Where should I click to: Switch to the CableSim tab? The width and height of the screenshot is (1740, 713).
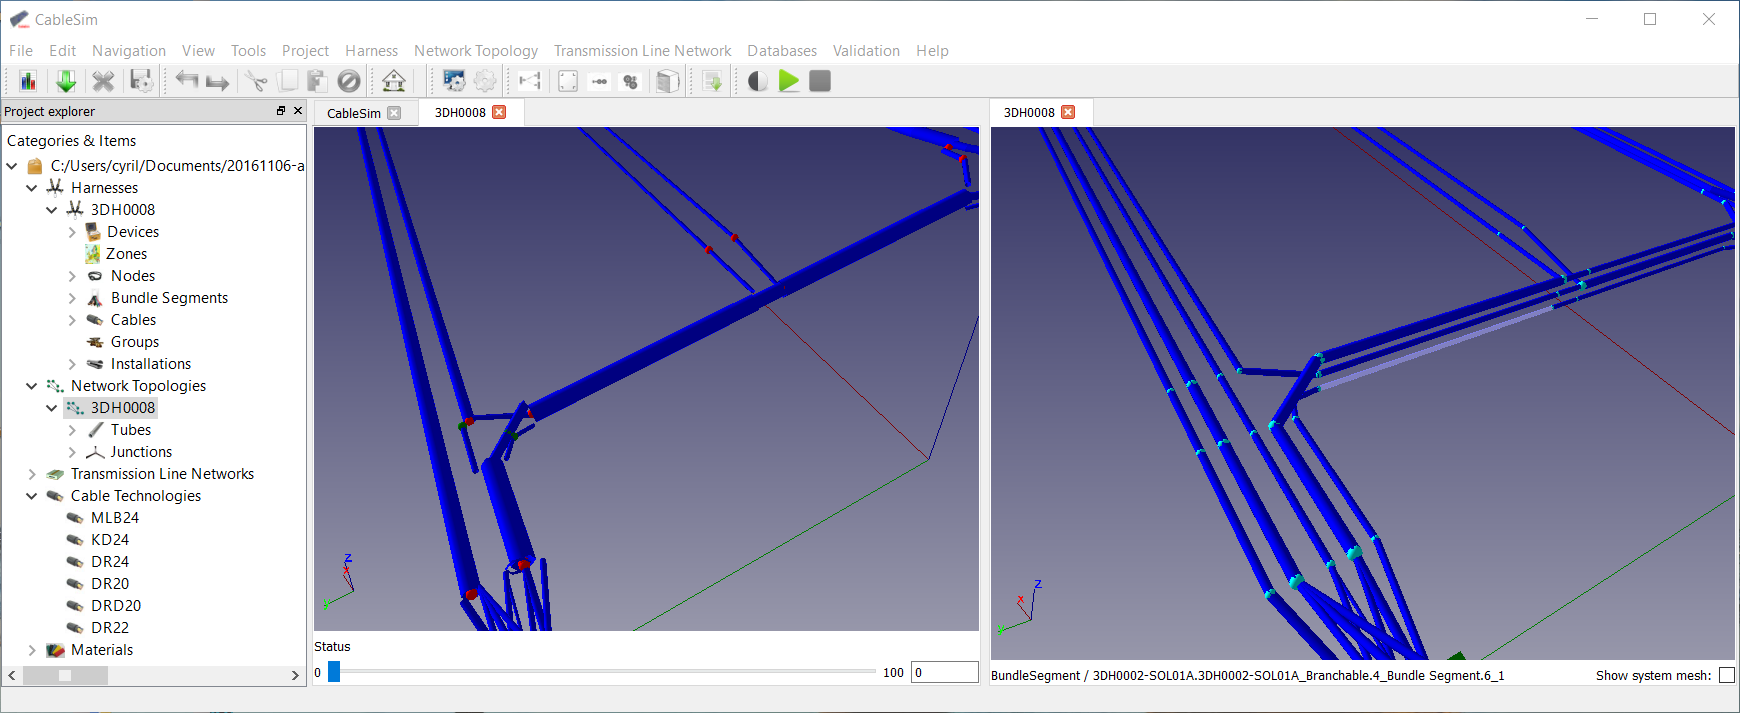(x=354, y=113)
